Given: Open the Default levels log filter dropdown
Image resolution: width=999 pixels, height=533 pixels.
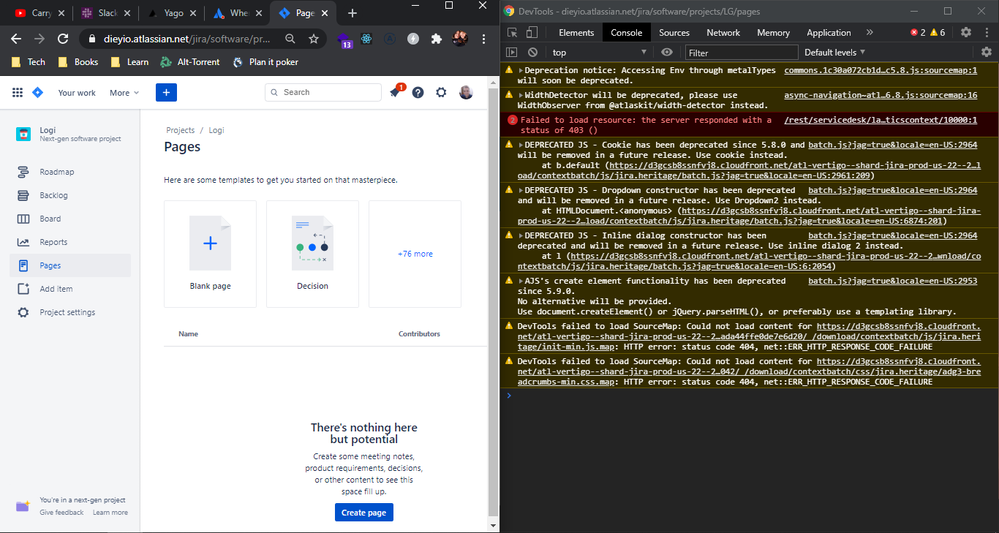Looking at the screenshot, I should pos(835,52).
